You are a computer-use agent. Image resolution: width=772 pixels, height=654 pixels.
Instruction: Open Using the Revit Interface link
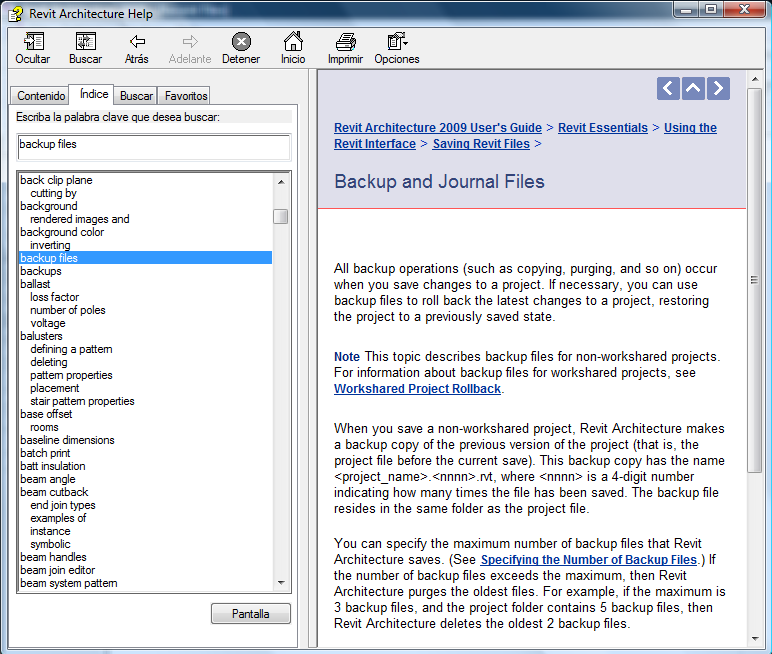coord(690,128)
